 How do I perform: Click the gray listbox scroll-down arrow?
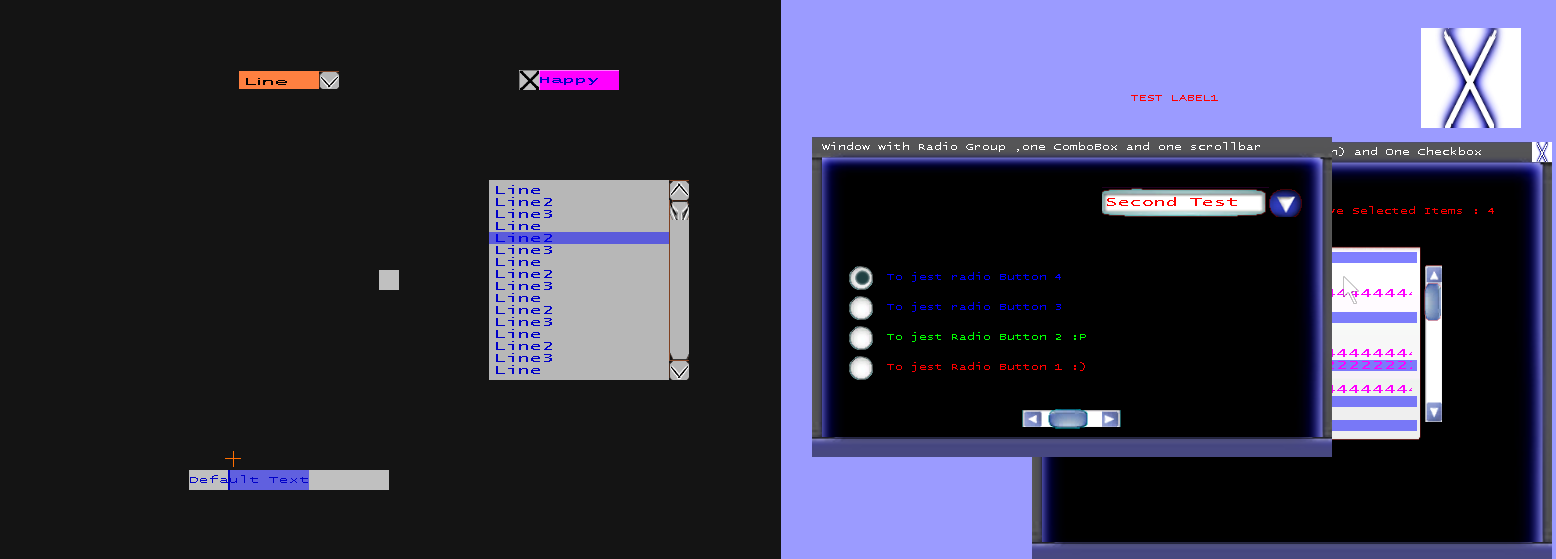679,370
